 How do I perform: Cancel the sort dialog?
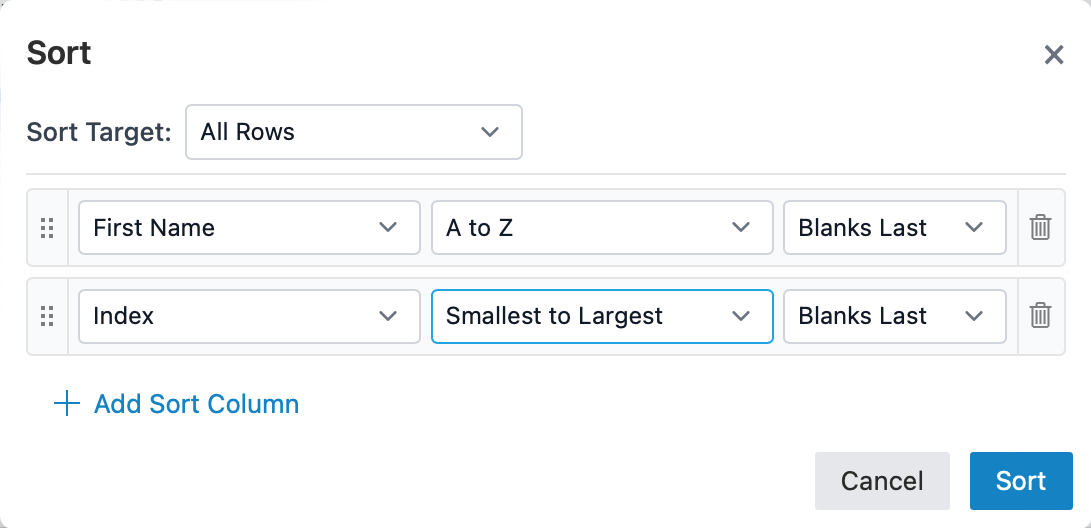click(882, 481)
